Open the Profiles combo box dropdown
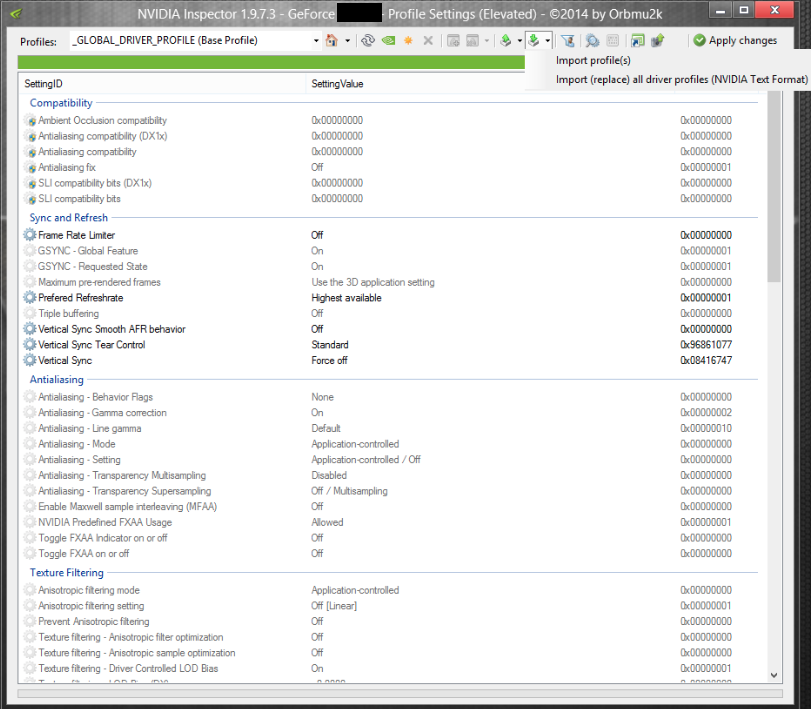811x709 pixels. [x=316, y=40]
